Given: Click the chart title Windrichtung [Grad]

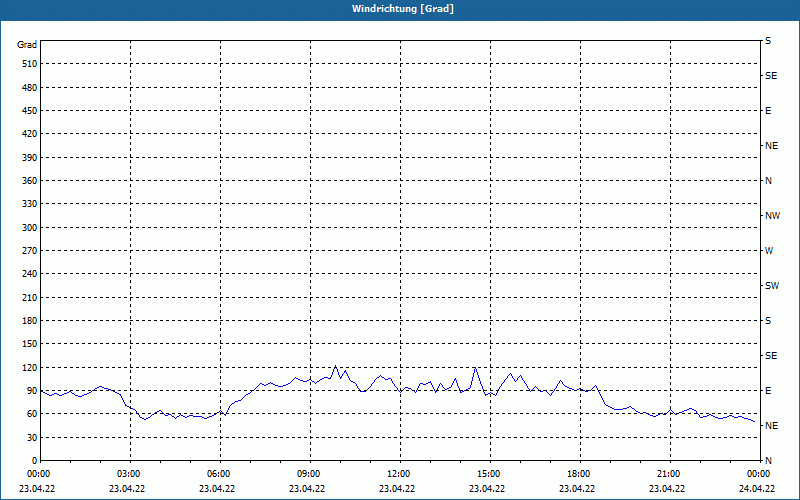Looking at the screenshot, I should [x=403, y=9].
